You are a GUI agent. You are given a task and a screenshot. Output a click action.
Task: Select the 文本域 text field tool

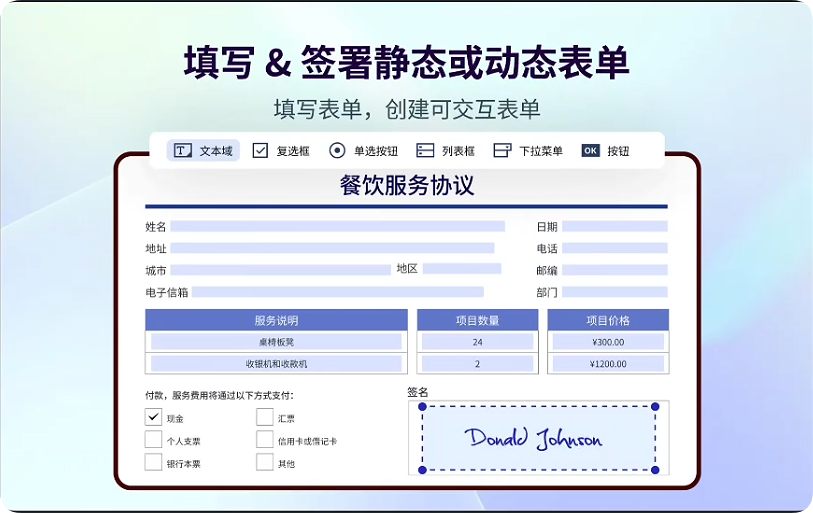(203, 151)
